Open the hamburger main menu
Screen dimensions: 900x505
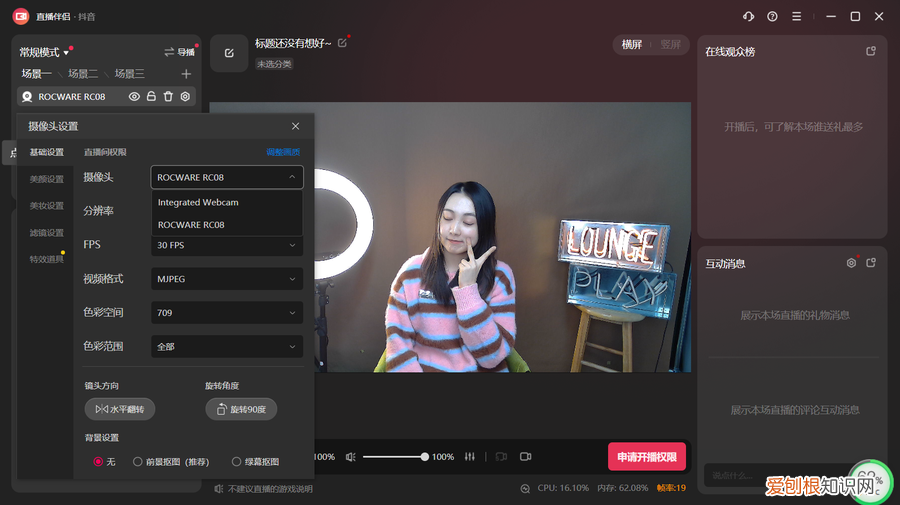point(797,17)
